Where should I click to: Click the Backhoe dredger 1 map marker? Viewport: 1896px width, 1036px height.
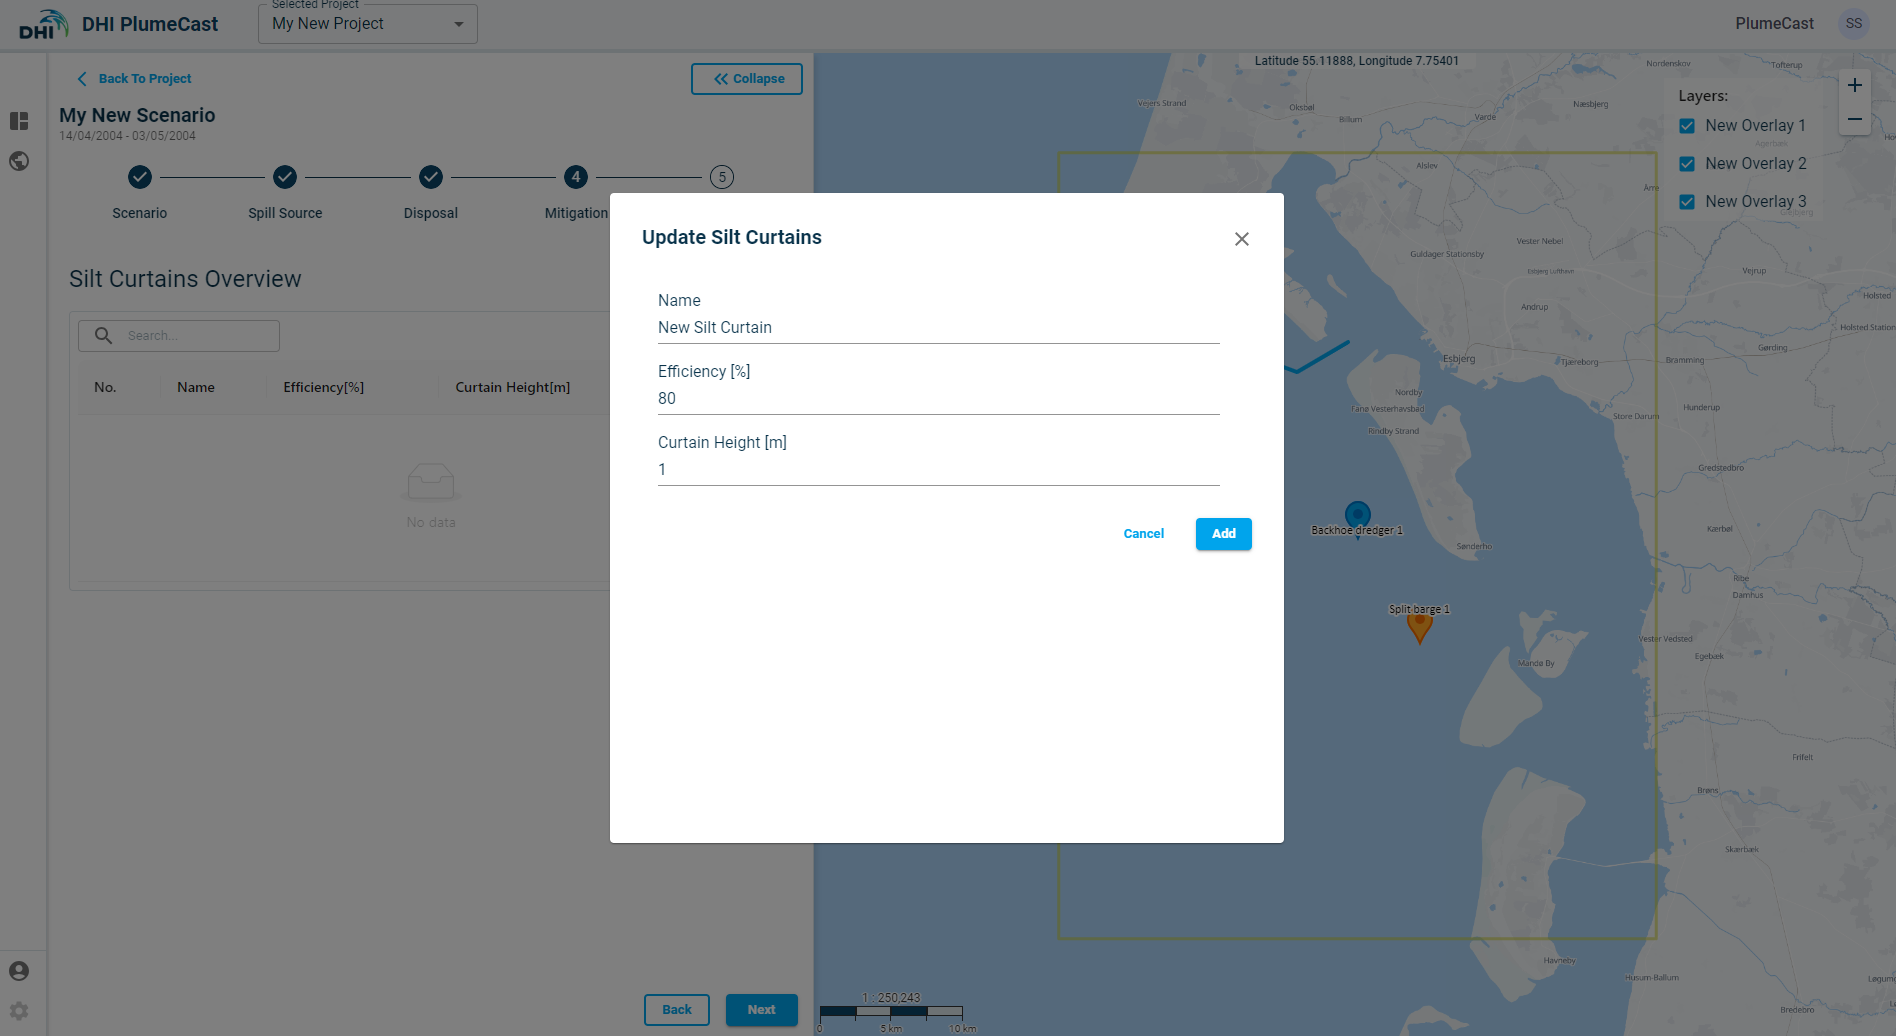point(1357,515)
